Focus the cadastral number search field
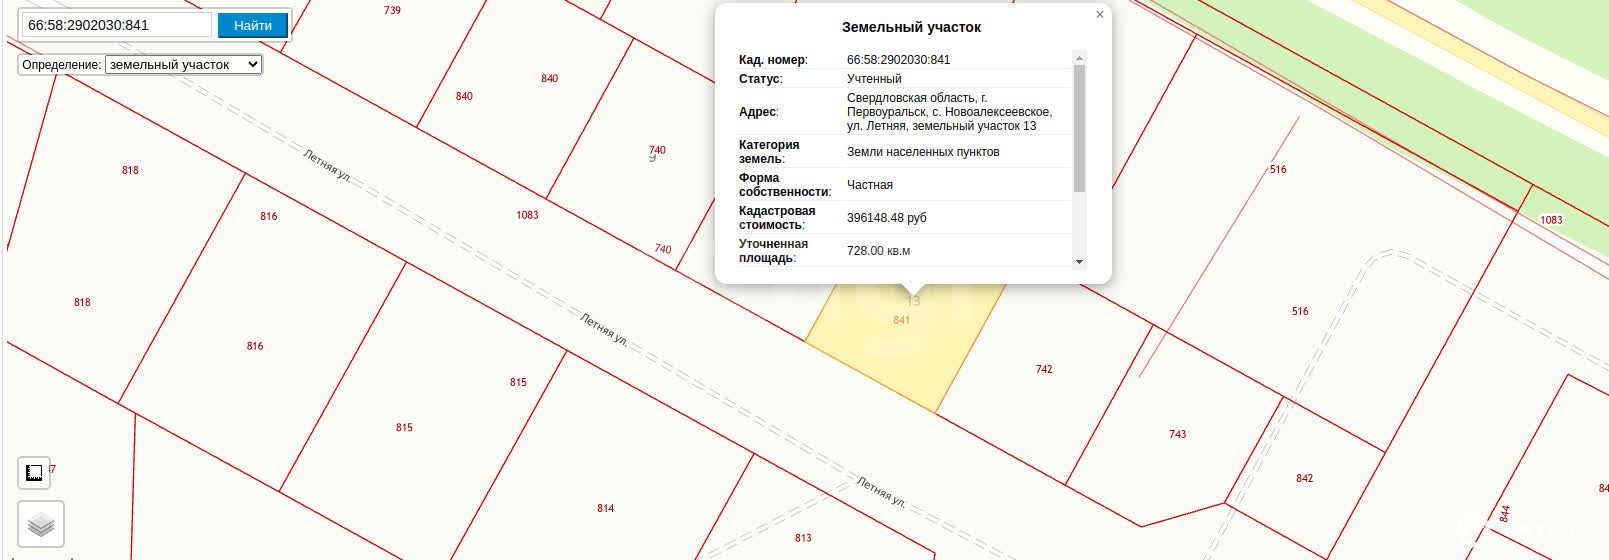The height and width of the screenshot is (560, 1609). pyautogui.click(x=116, y=25)
